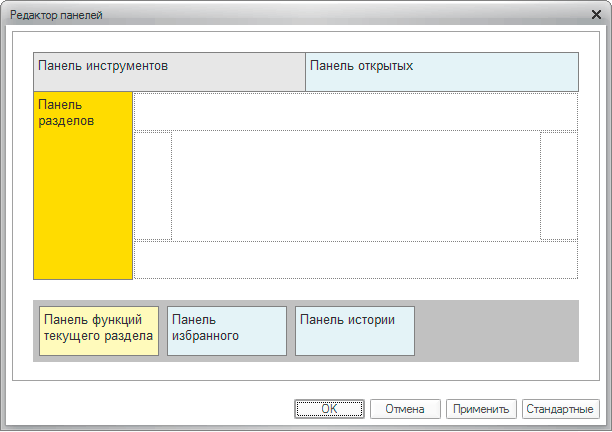The width and height of the screenshot is (612, 432).
Task: Click white margin above Панель инструментов
Action: point(300,42)
